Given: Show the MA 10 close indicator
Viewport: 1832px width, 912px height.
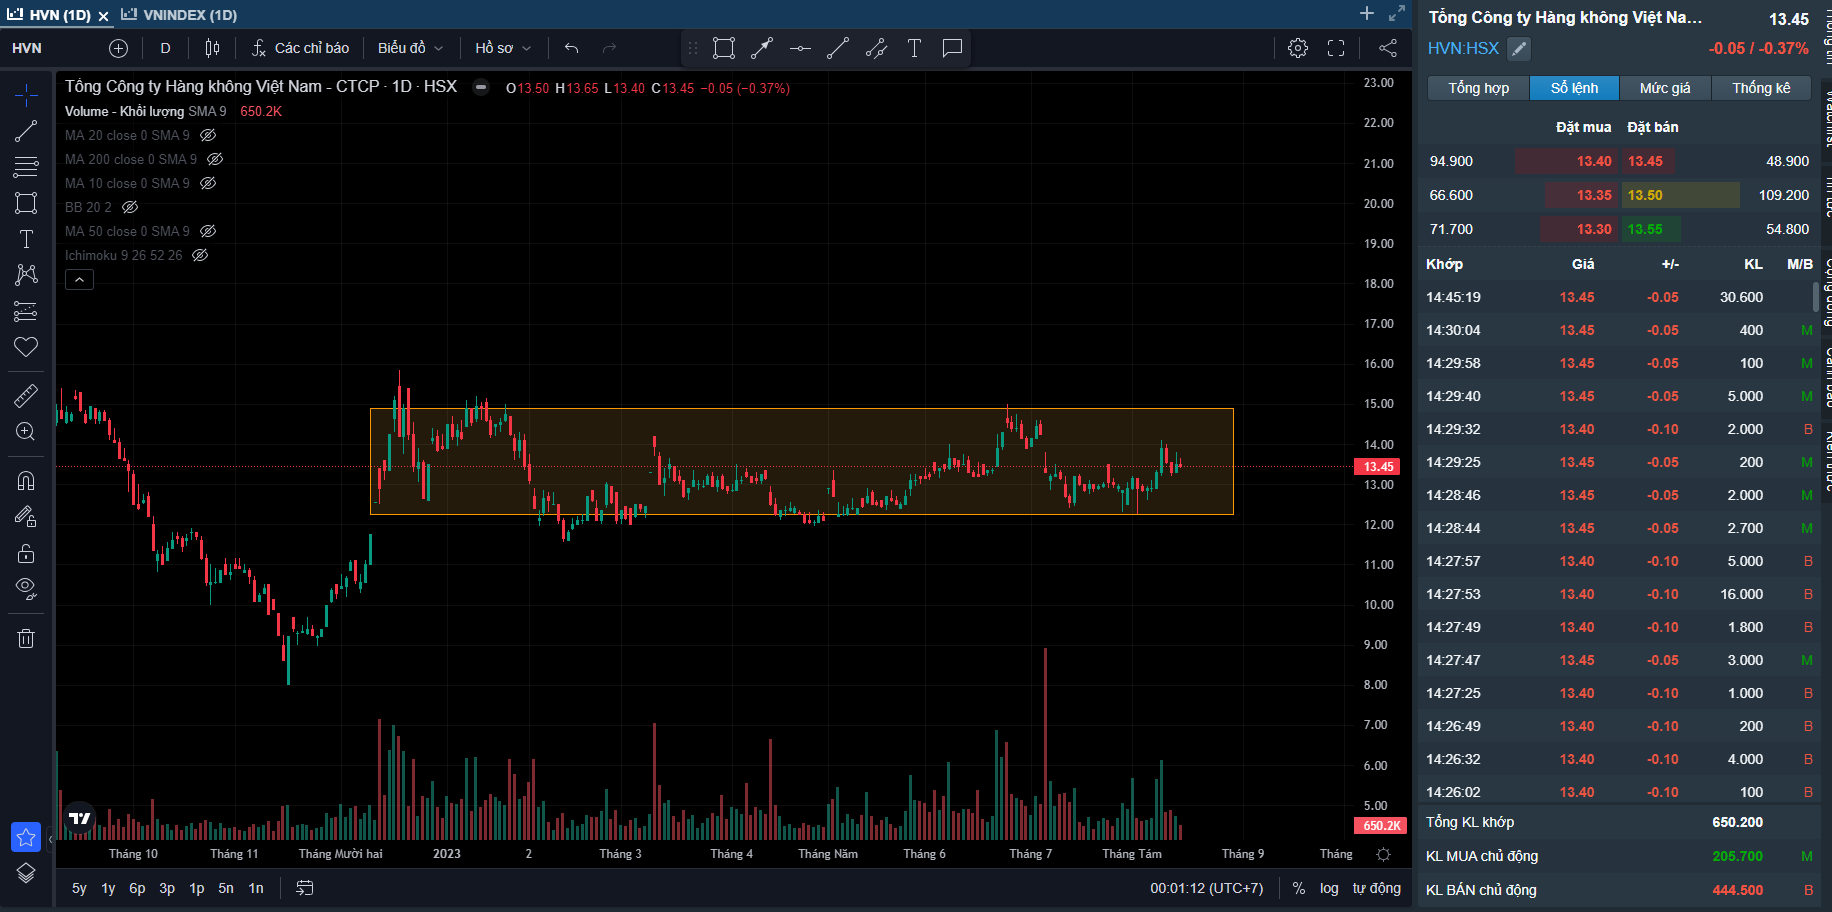Looking at the screenshot, I should coord(208,183).
